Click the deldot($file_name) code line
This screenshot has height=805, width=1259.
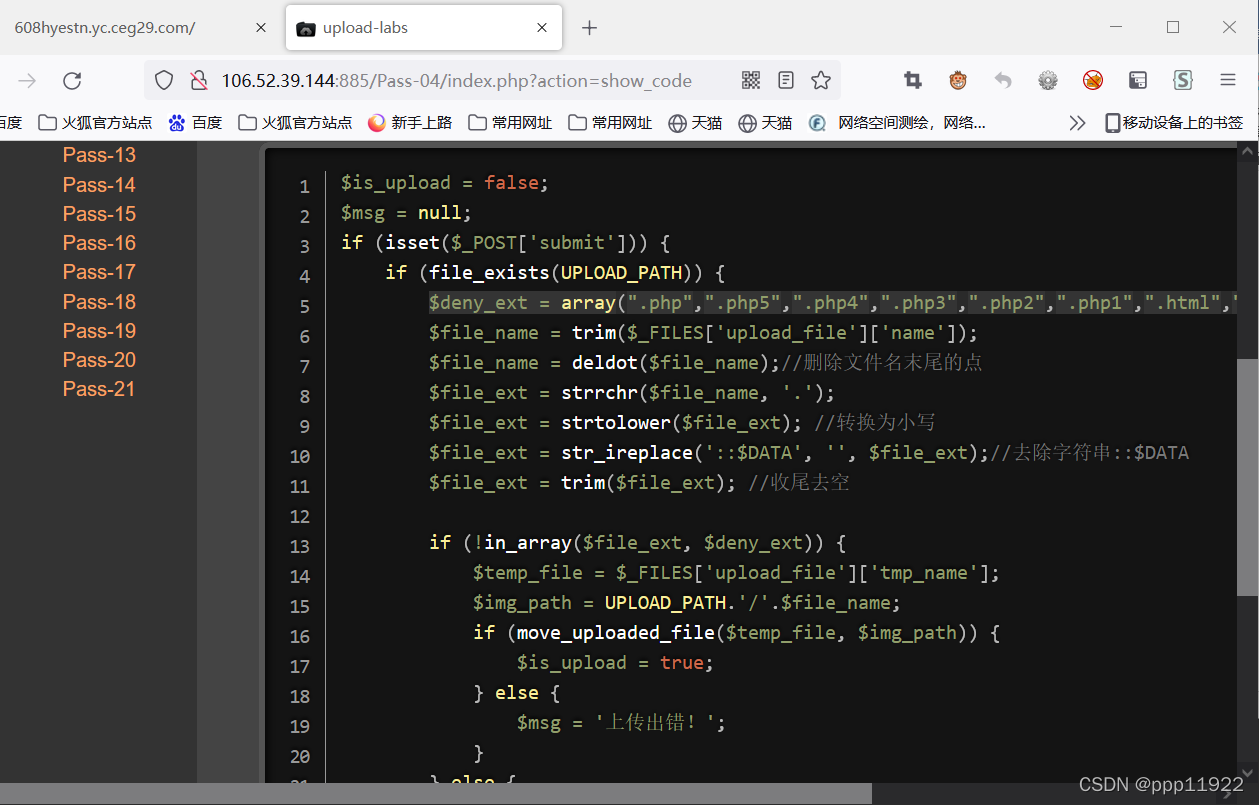(705, 363)
